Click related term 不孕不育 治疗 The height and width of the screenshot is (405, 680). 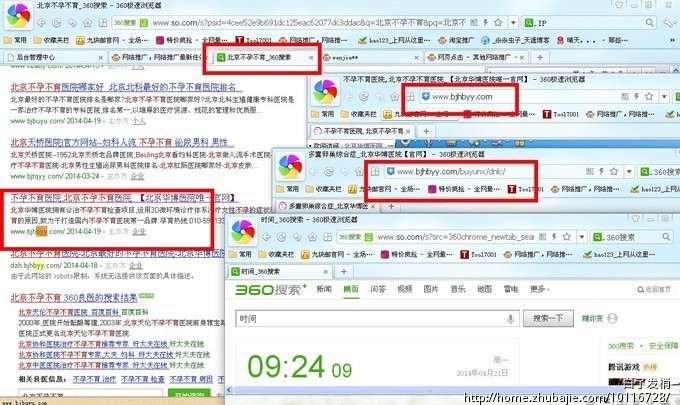click(94, 379)
